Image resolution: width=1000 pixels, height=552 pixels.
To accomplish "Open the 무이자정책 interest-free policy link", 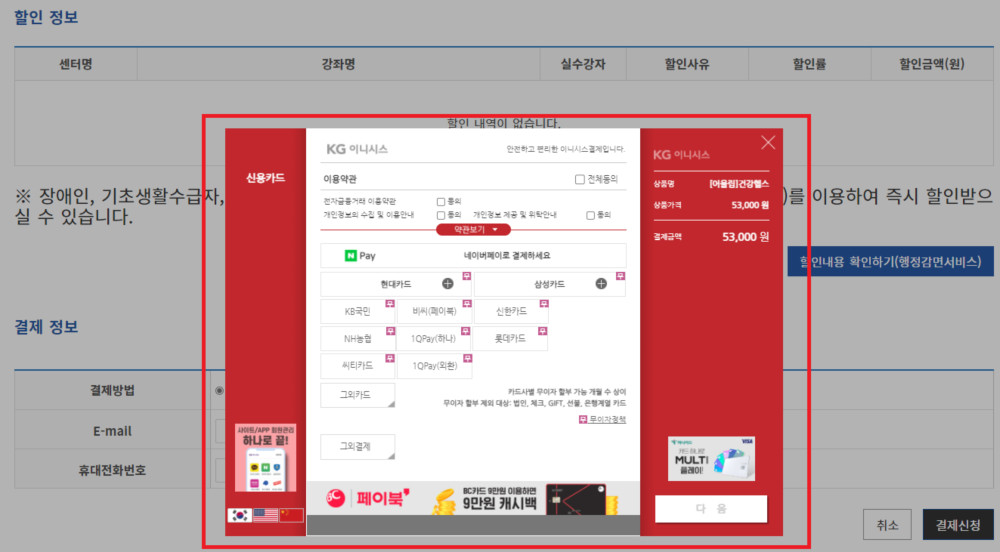I will point(603,419).
